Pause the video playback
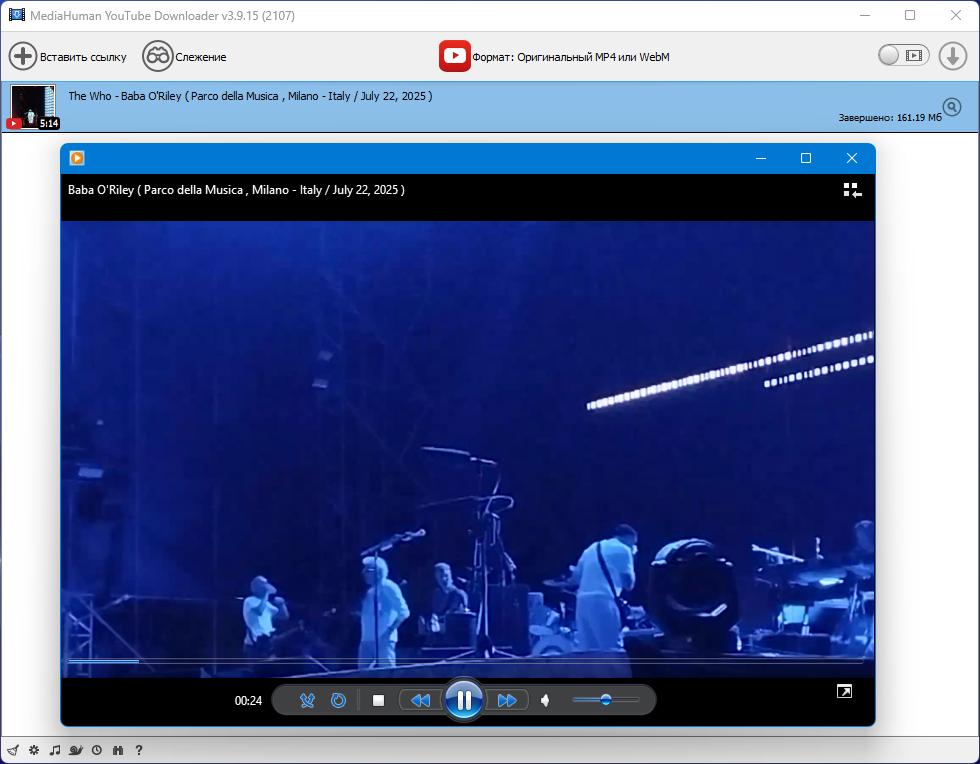Image resolution: width=980 pixels, height=764 pixels. [464, 700]
